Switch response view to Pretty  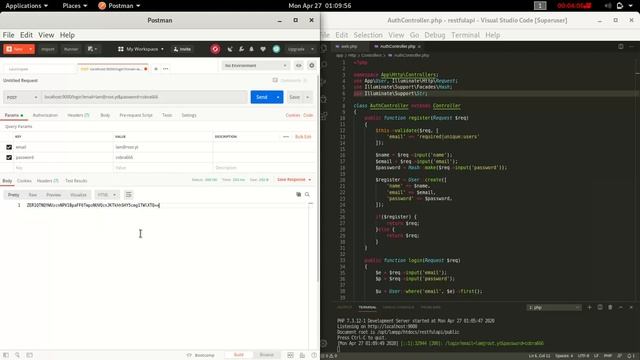point(13,195)
